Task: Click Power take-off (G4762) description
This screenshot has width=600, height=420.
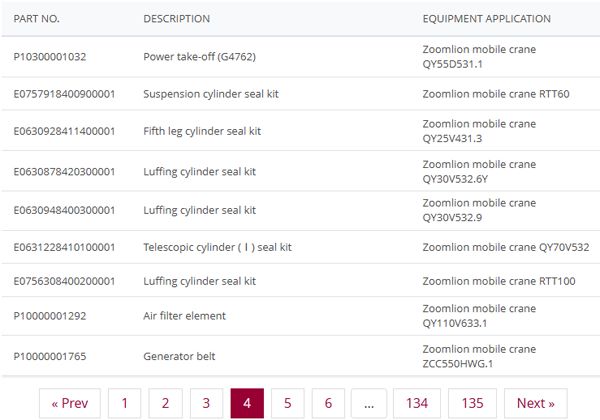Action: click(x=200, y=57)
